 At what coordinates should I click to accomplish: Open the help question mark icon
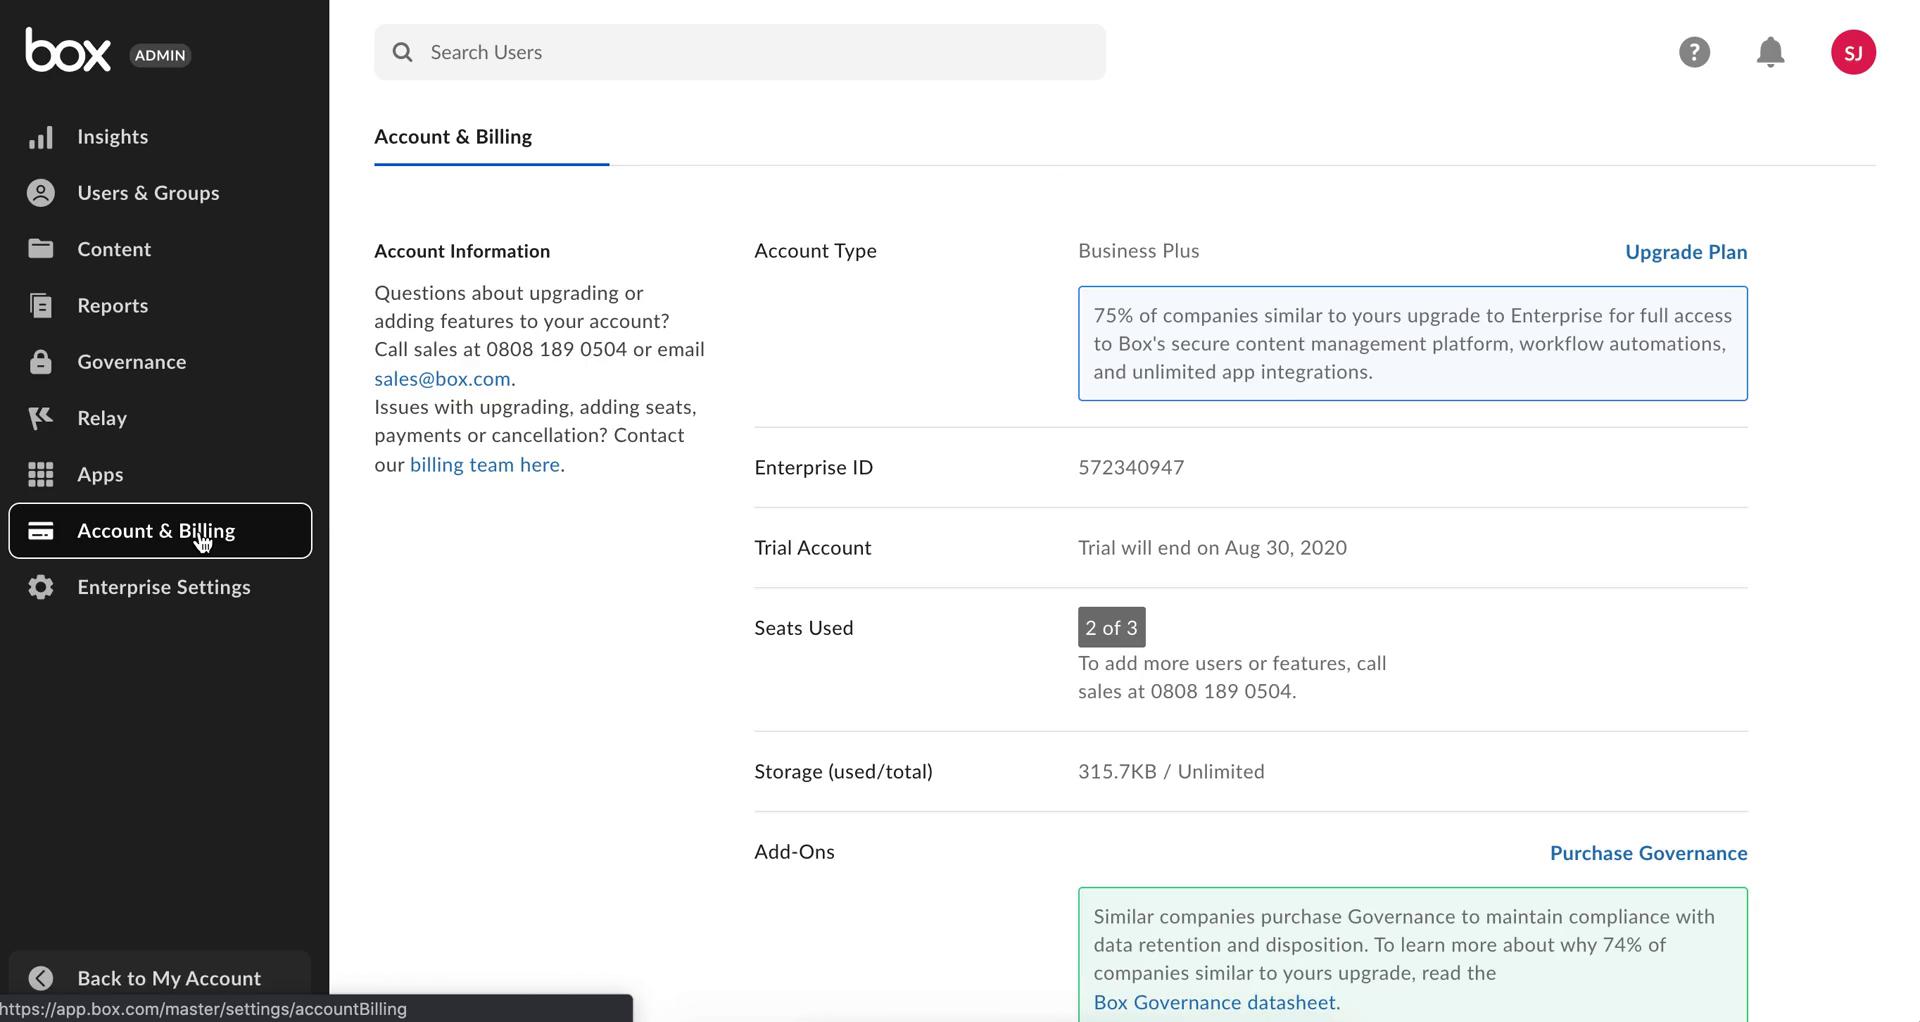point(1694,52)
